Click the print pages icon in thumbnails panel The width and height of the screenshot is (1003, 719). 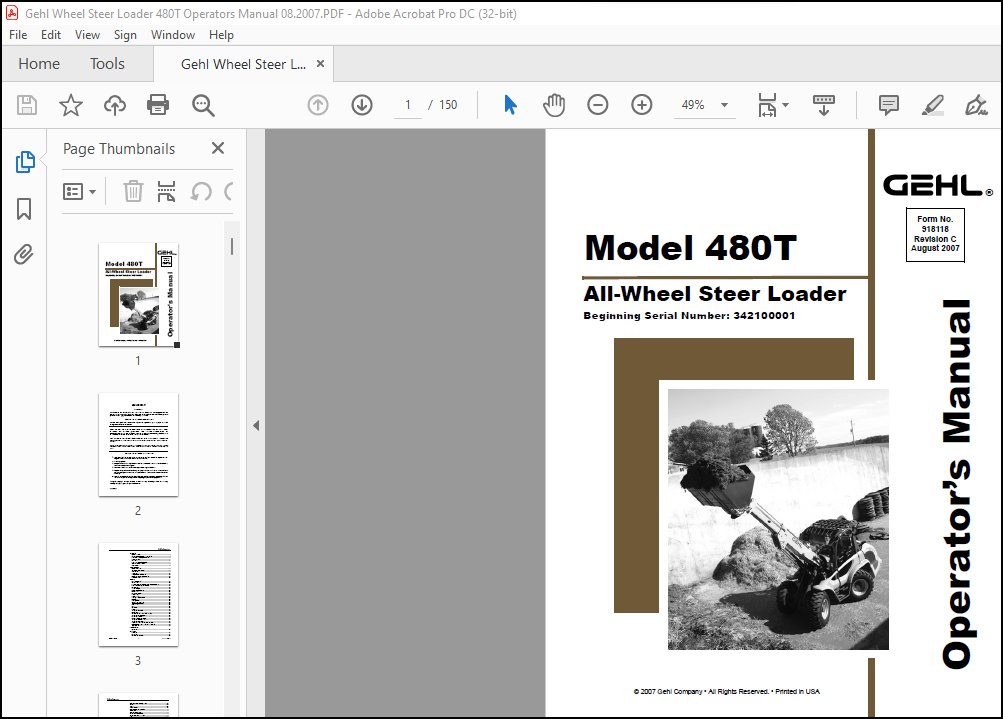pos(166,191)
